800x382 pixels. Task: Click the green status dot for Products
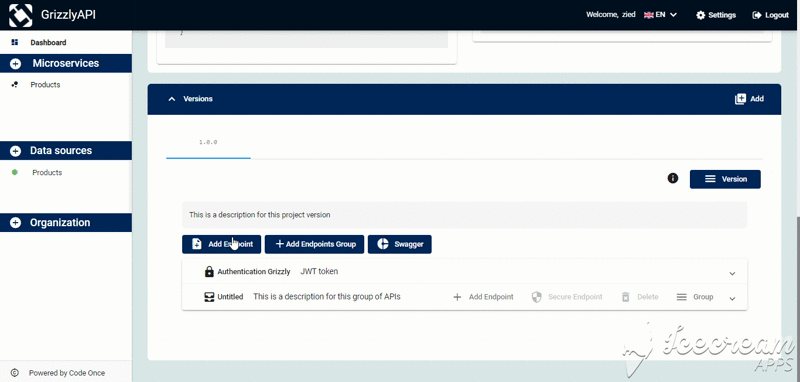pyautogui.click(x=15, y=172)
